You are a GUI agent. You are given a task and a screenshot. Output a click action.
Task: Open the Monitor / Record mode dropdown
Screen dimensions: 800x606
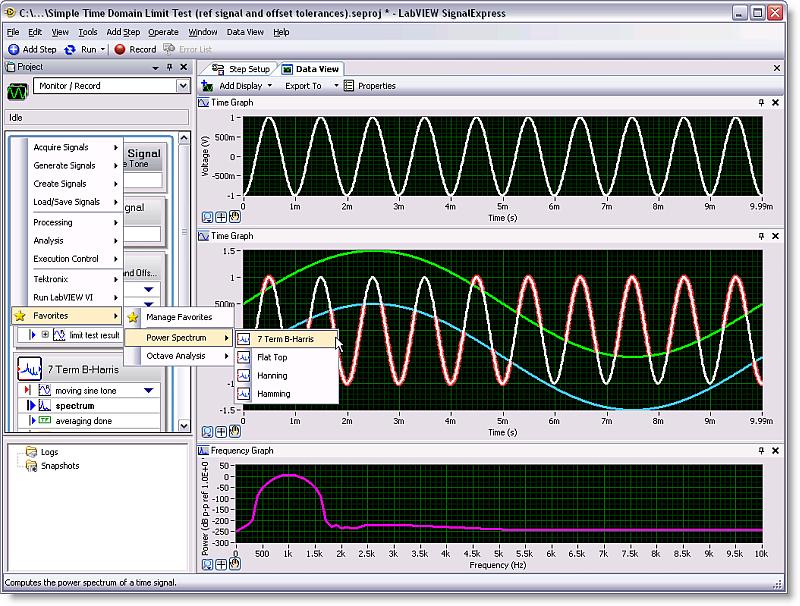[182, 87]
